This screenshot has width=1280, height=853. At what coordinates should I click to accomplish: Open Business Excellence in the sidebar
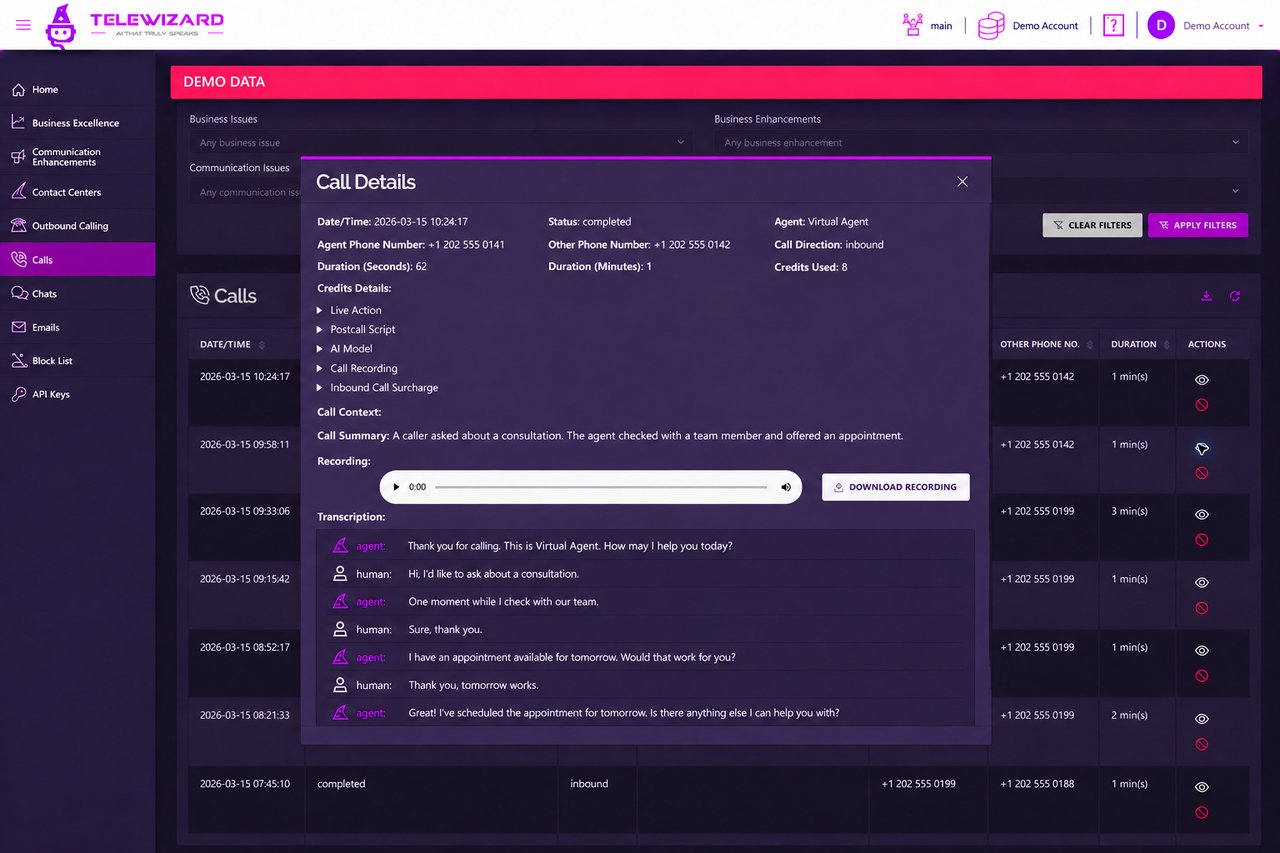click(x=78, y=123)
